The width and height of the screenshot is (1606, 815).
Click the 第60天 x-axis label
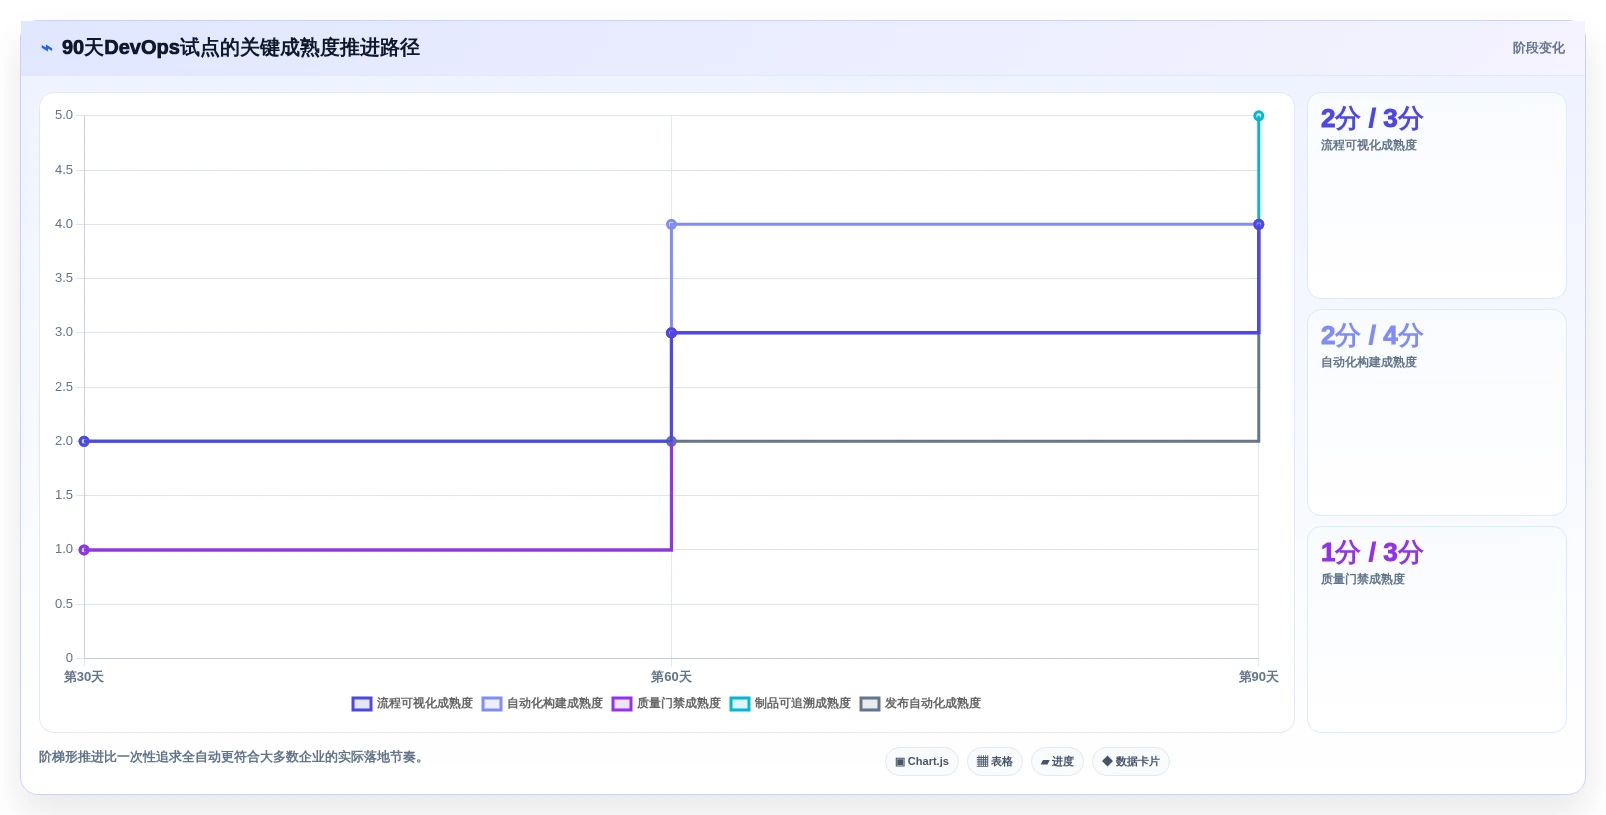(x=671, y=677)
